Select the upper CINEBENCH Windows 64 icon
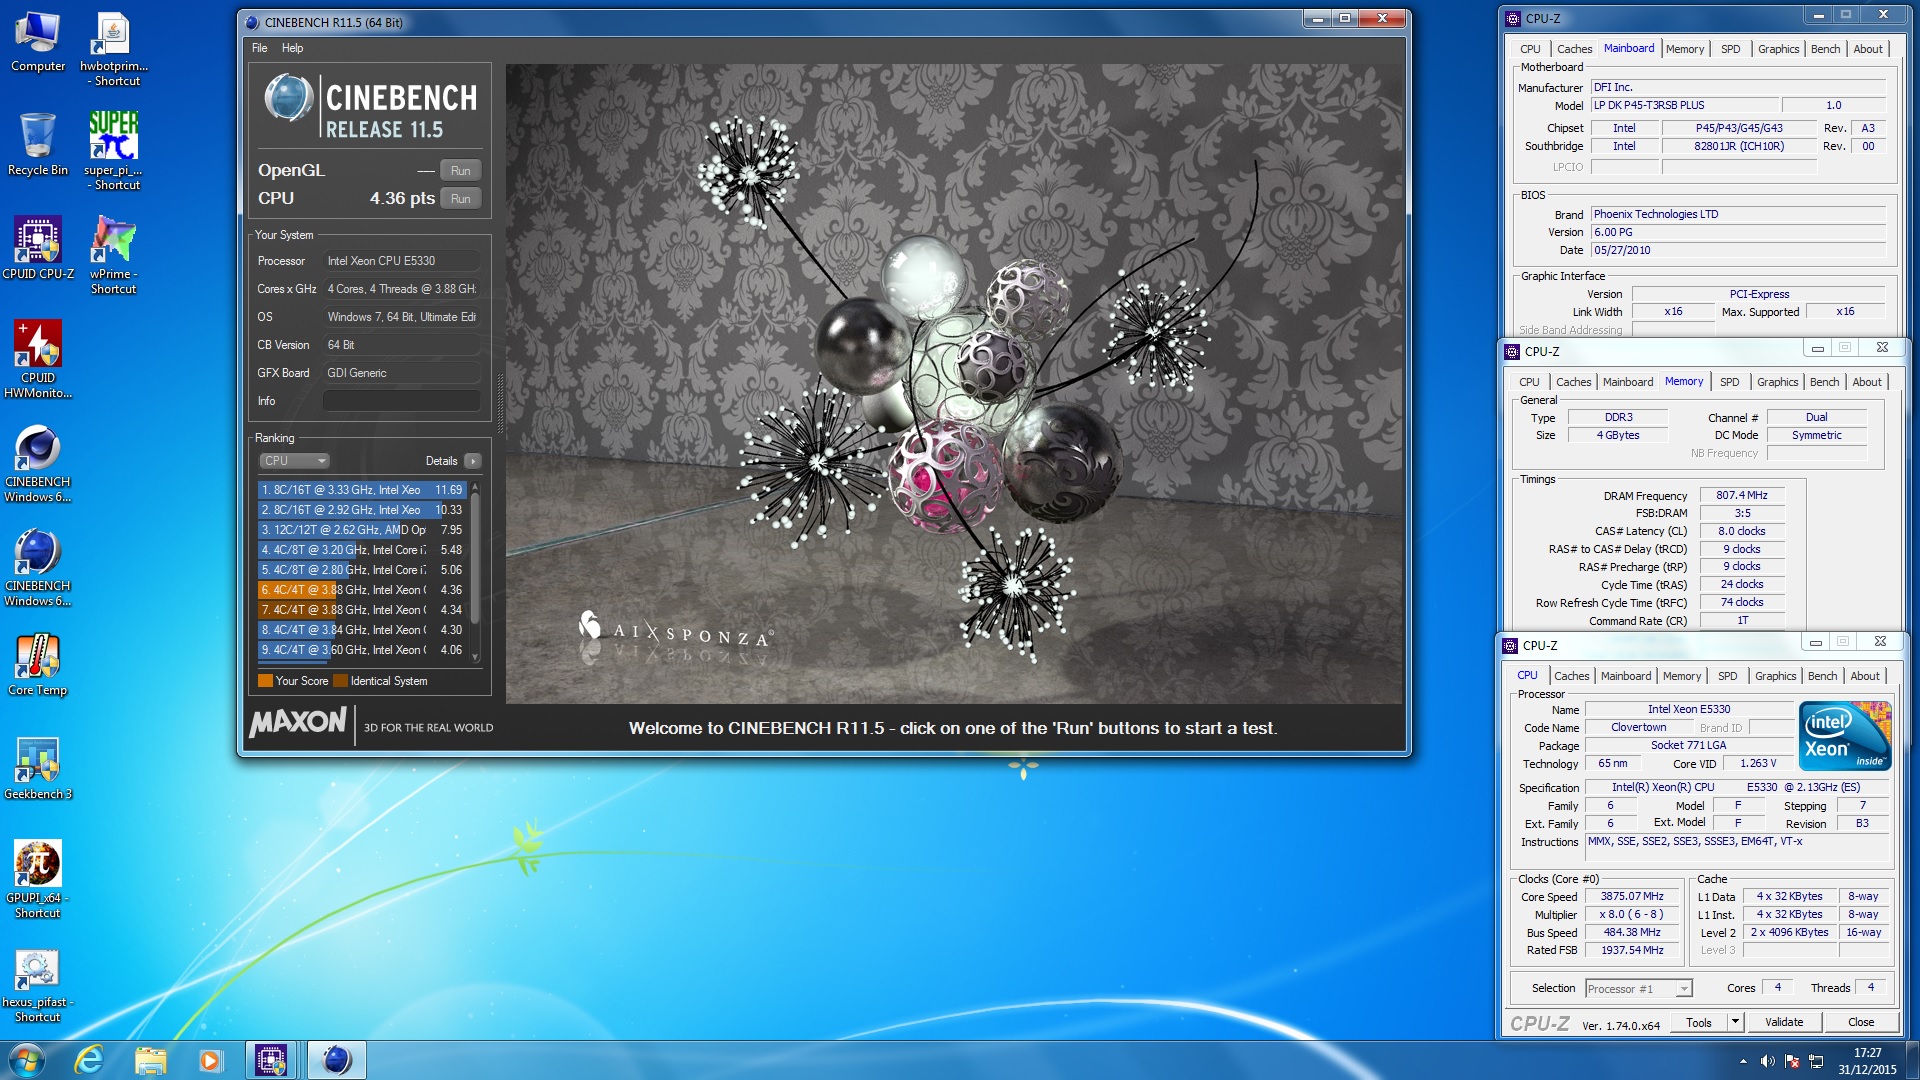Viewport: 1920px width, 1080px height. [x=38, y=463]
